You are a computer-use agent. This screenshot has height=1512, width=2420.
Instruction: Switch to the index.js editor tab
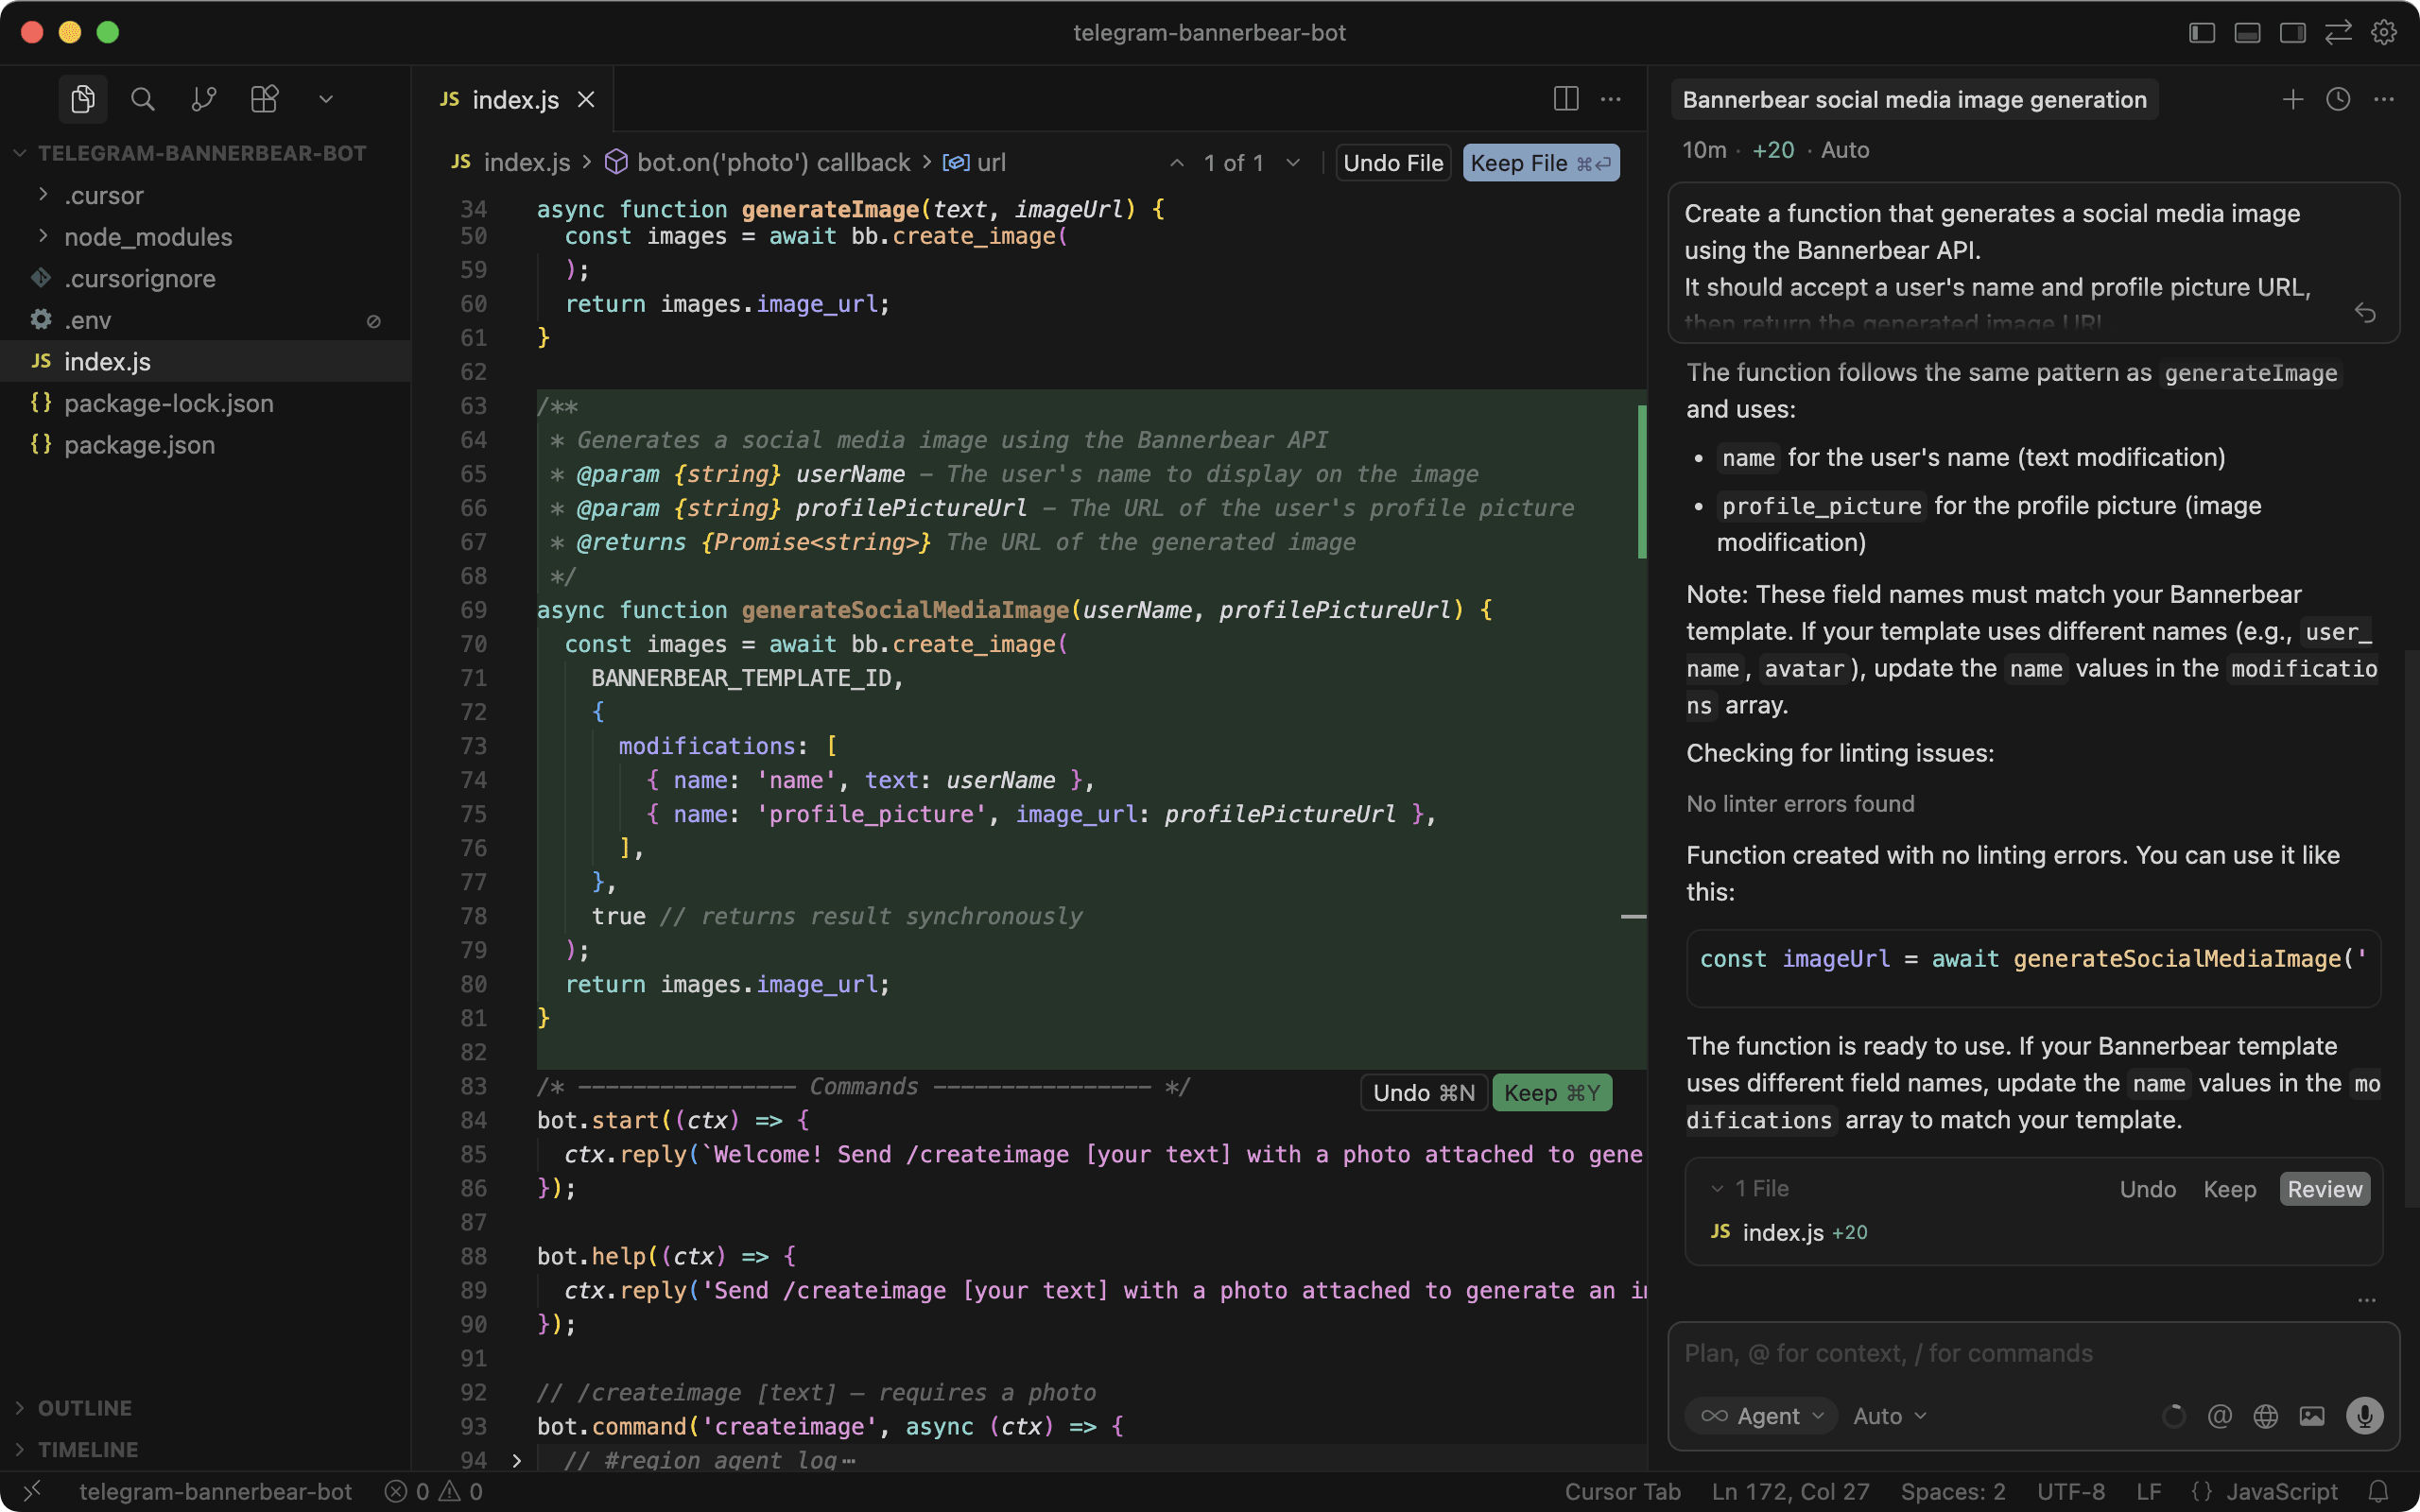coord(516,99)
